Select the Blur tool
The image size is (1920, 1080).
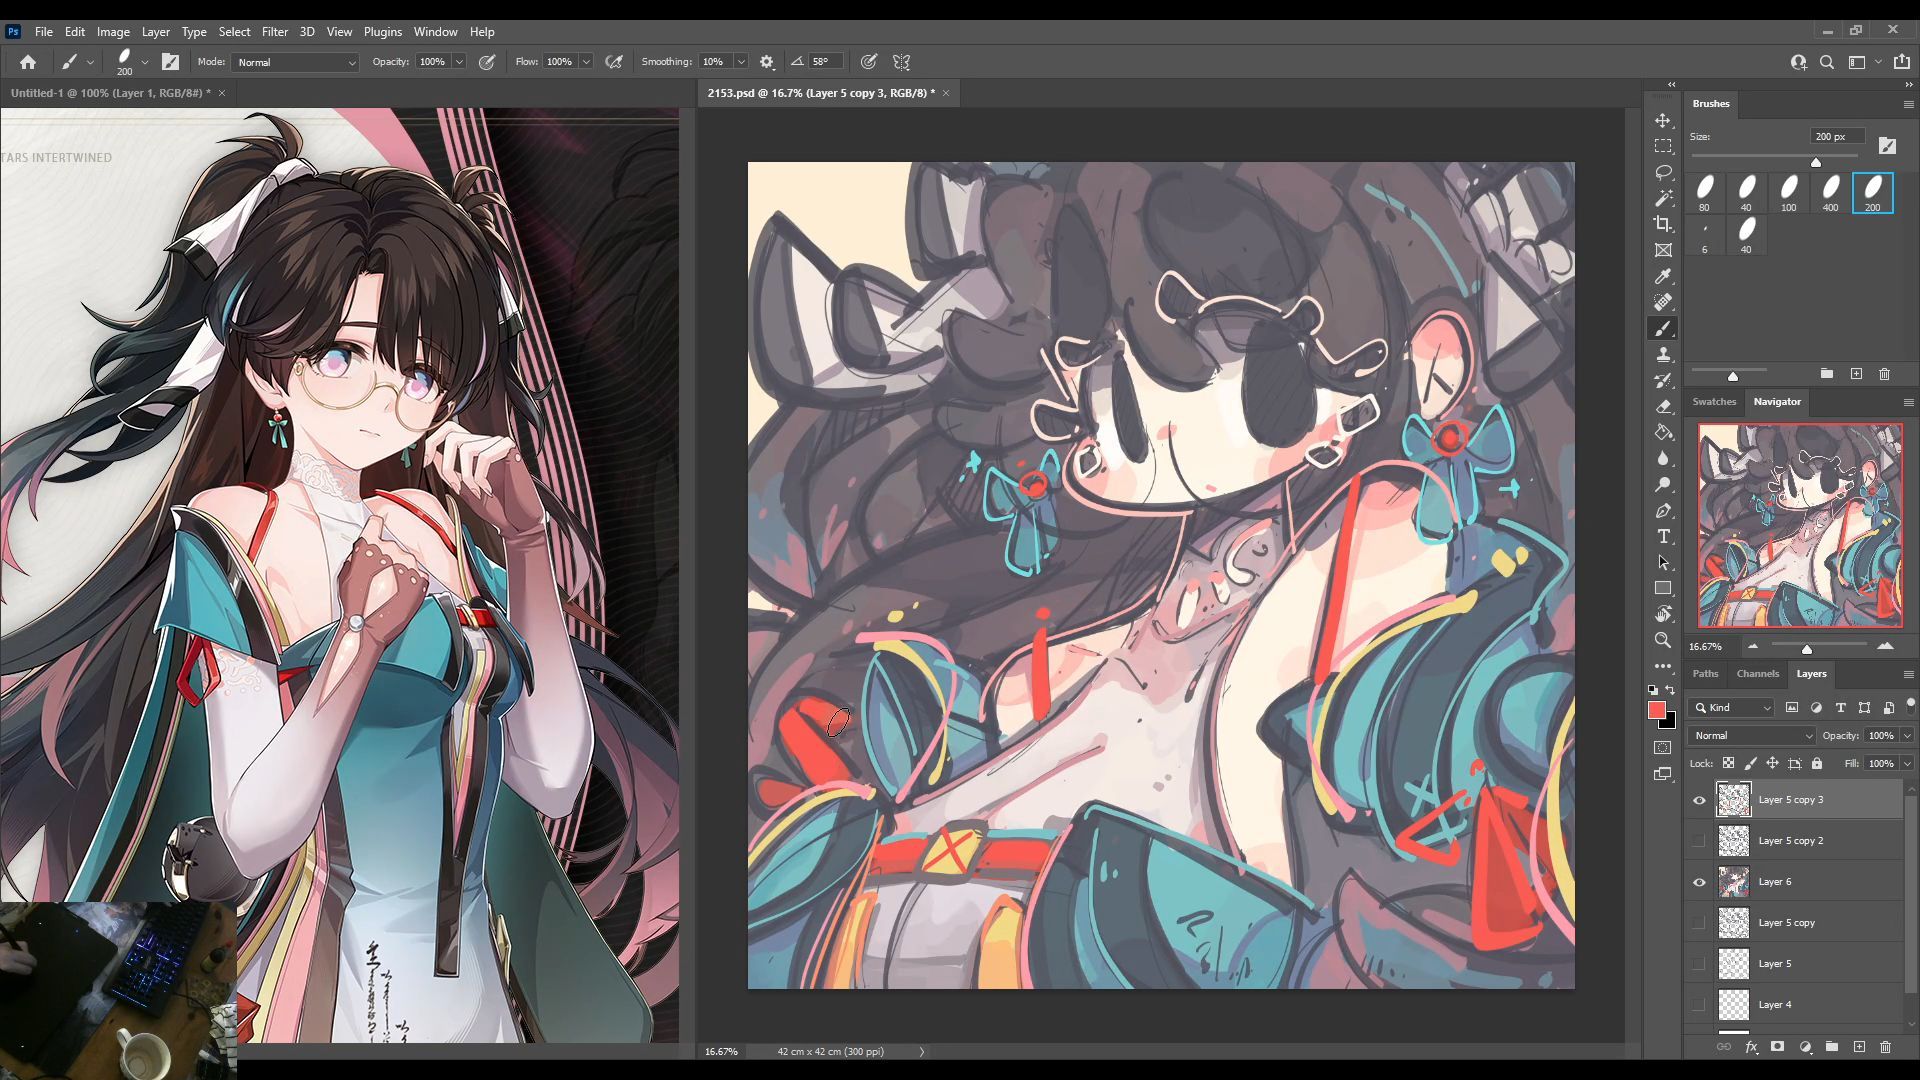pyautogui.click(x=1663, y=458)
